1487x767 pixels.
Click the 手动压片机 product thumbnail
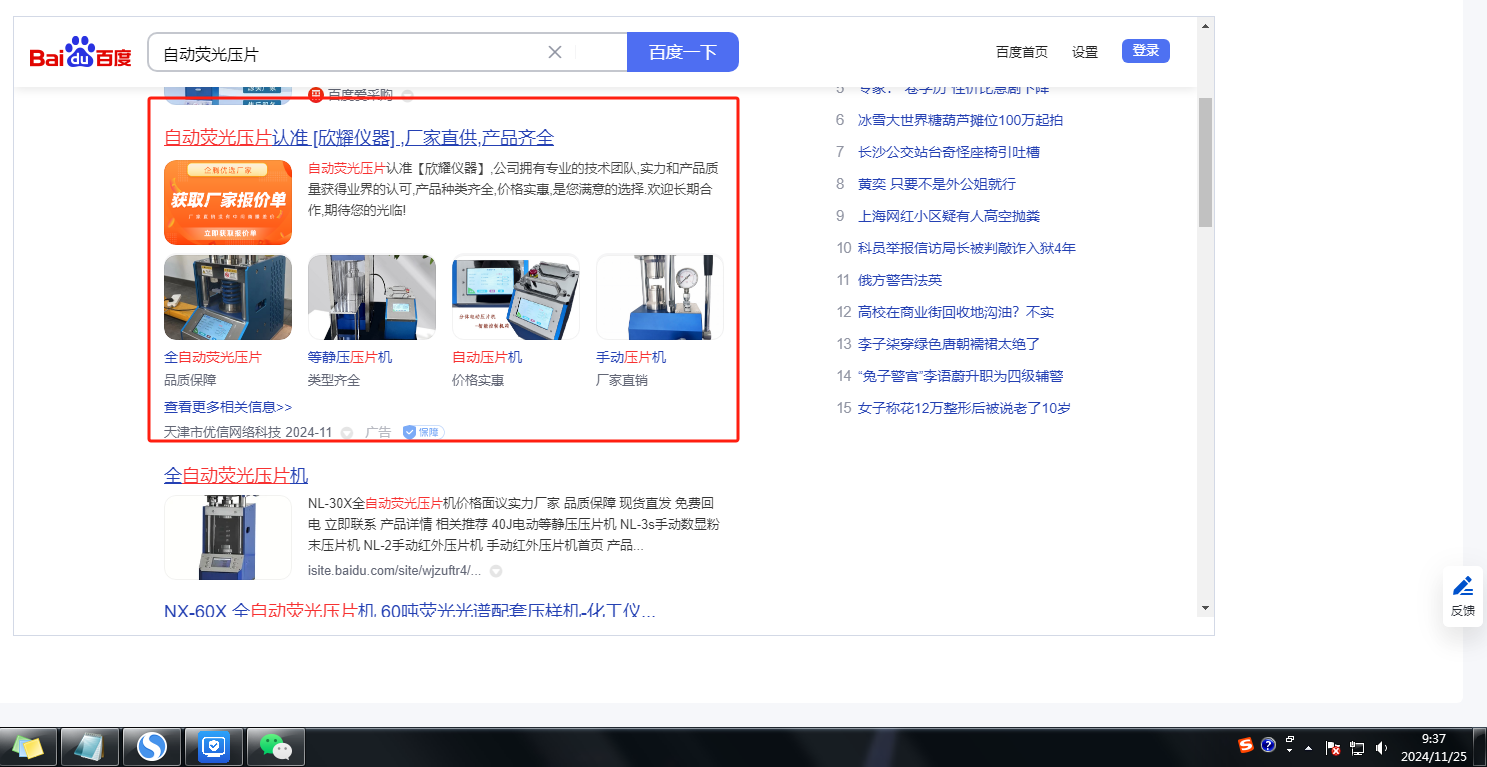[x=660, y=297]
